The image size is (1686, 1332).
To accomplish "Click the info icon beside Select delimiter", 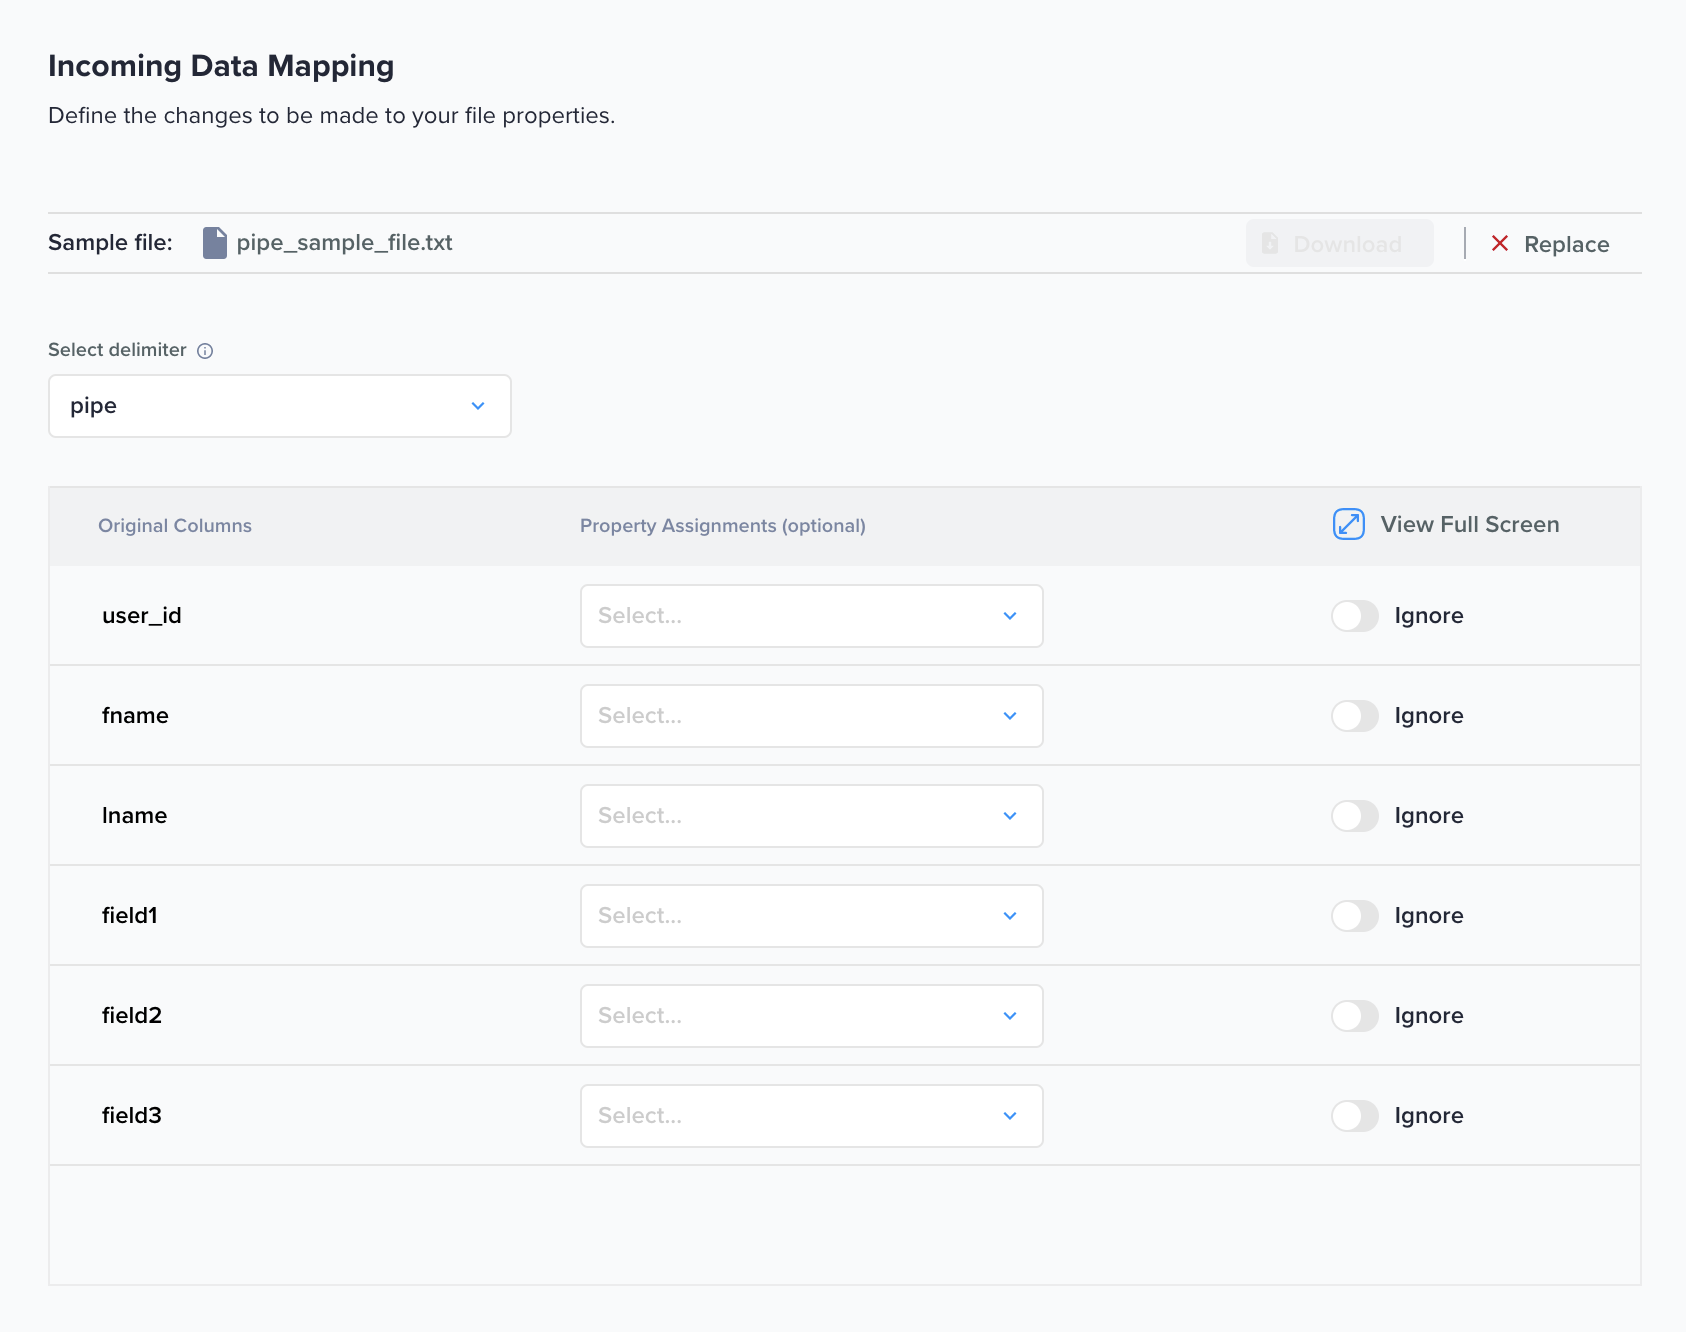I will [x=205, y=351].
